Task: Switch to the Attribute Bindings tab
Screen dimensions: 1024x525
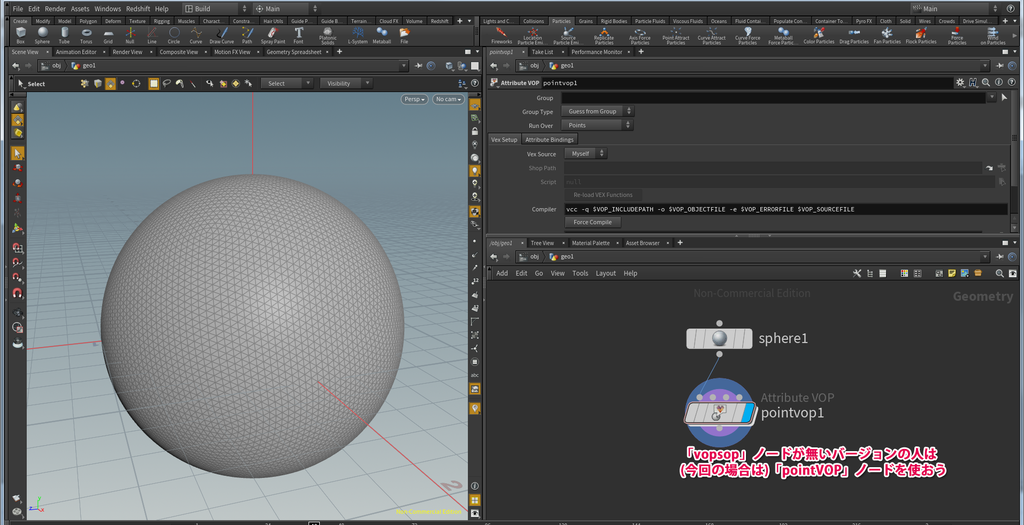Action: coord(549,140)
